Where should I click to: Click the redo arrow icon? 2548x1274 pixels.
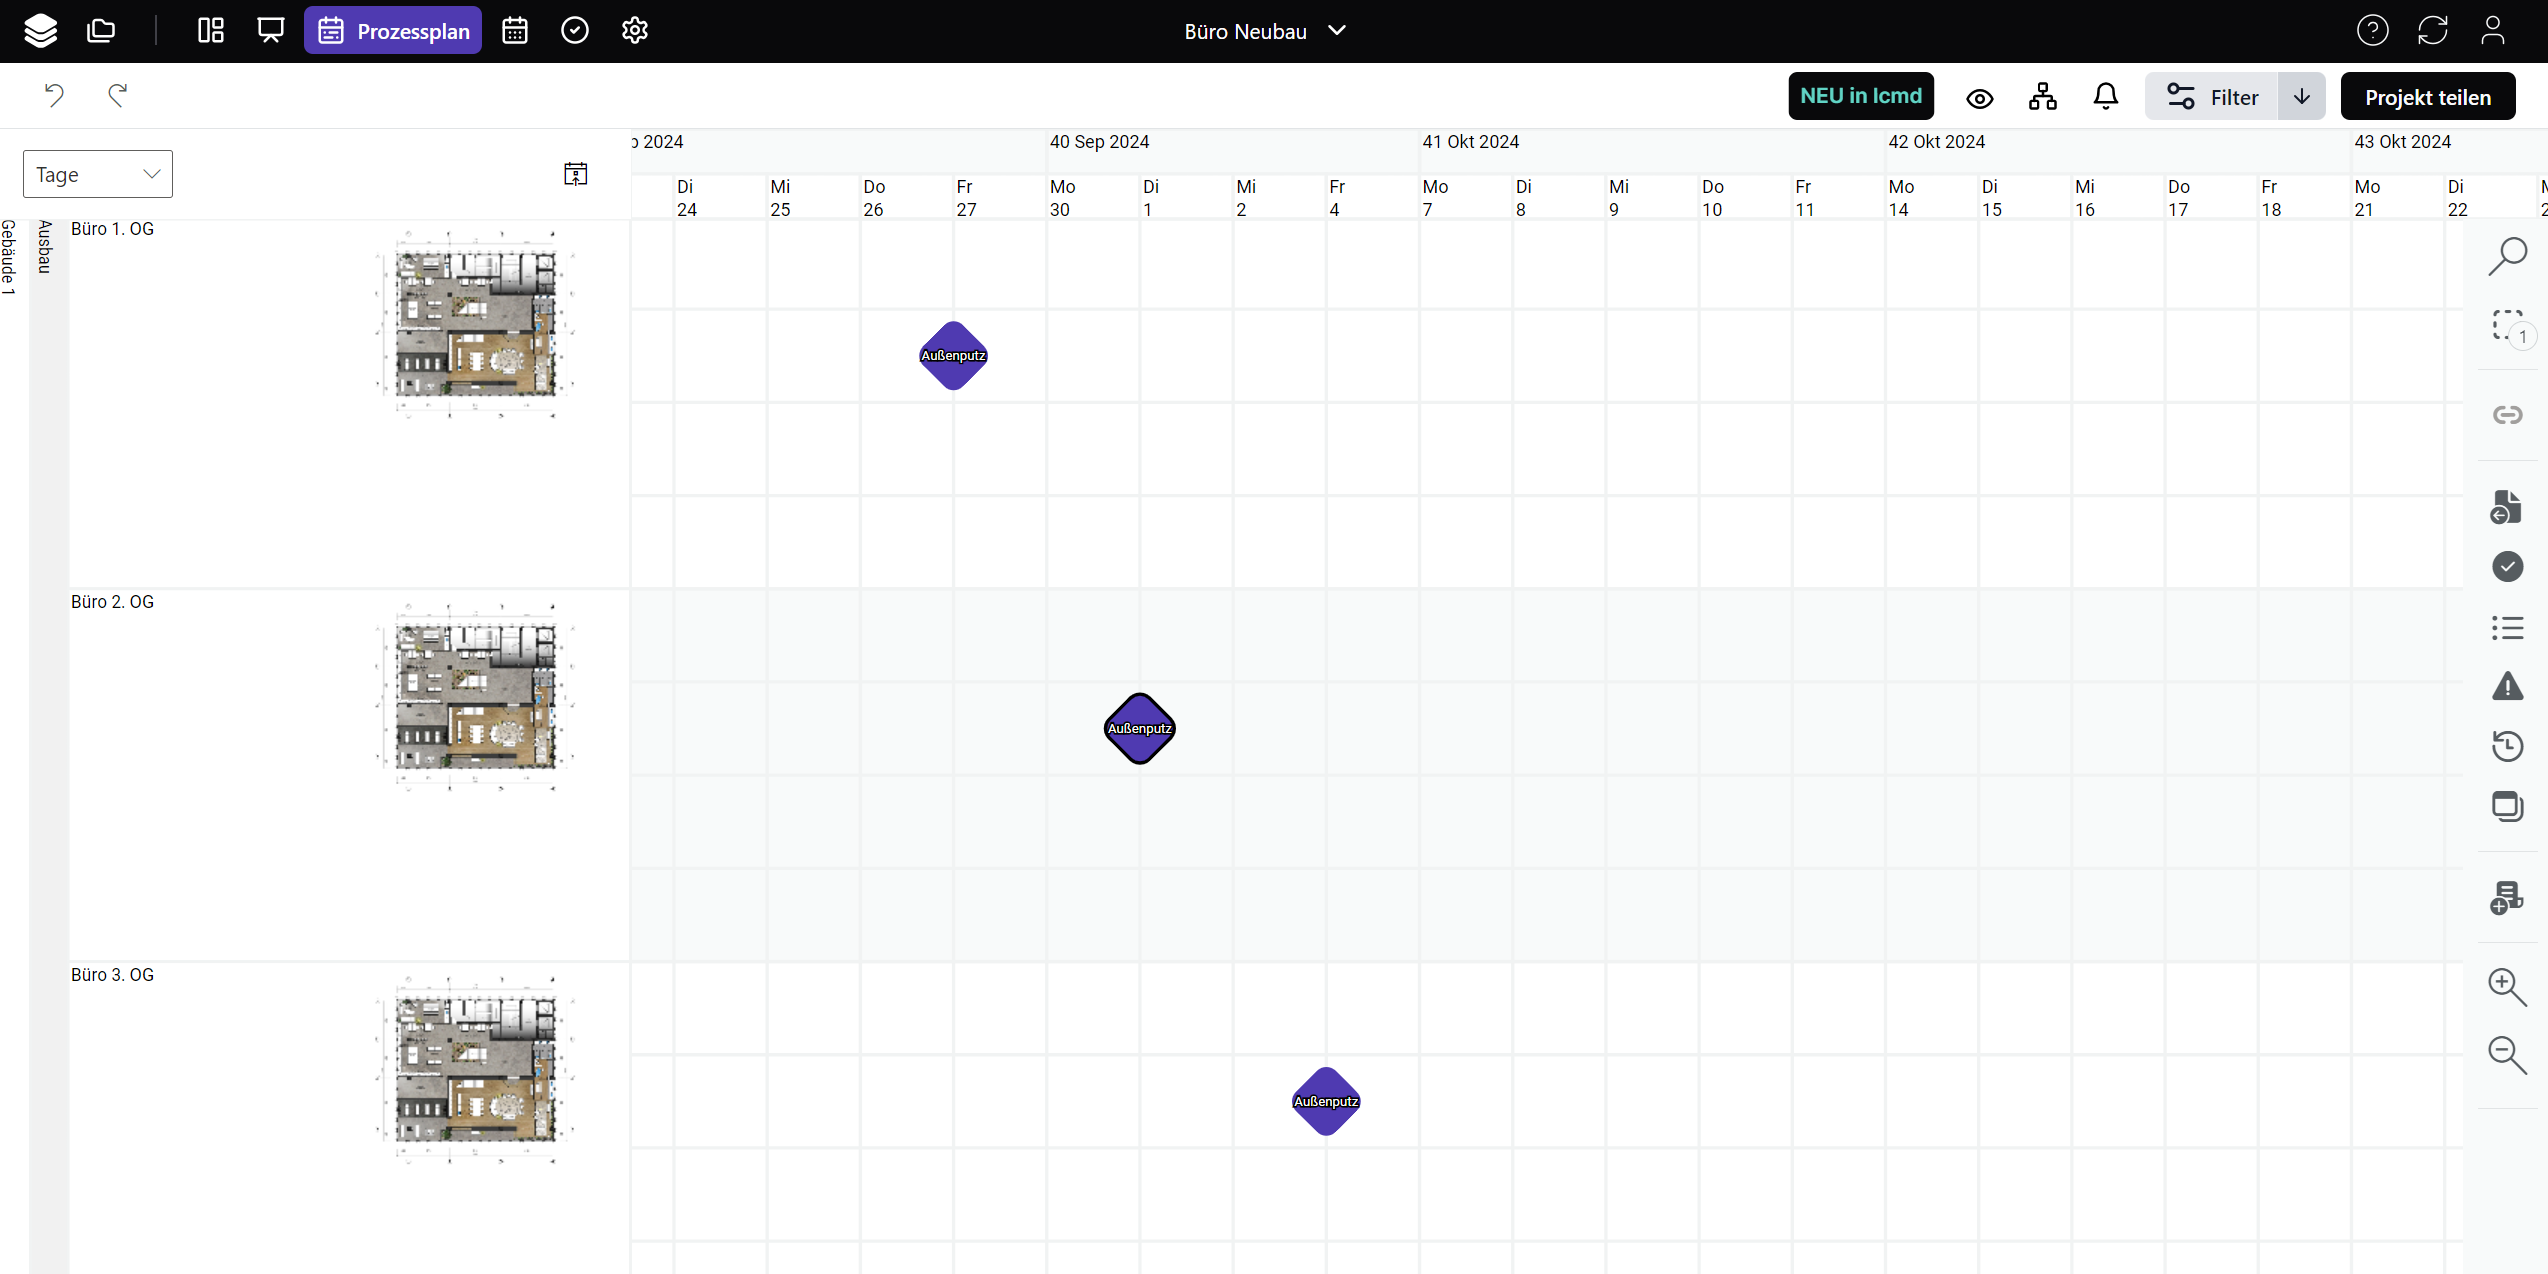tap(117, 96)
